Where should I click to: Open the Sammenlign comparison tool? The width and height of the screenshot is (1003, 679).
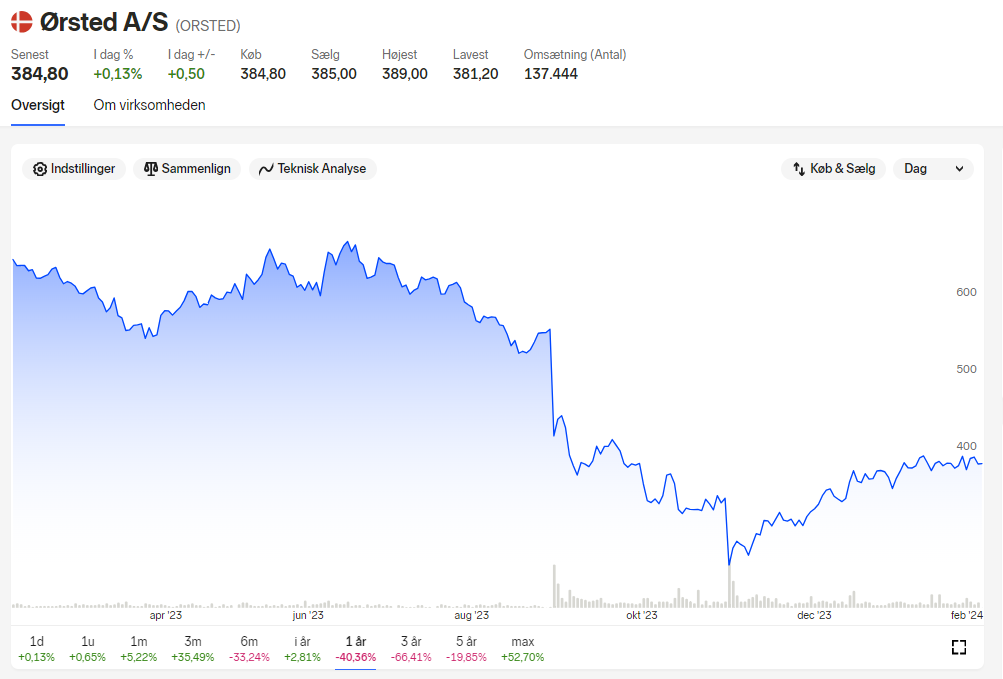187,169
